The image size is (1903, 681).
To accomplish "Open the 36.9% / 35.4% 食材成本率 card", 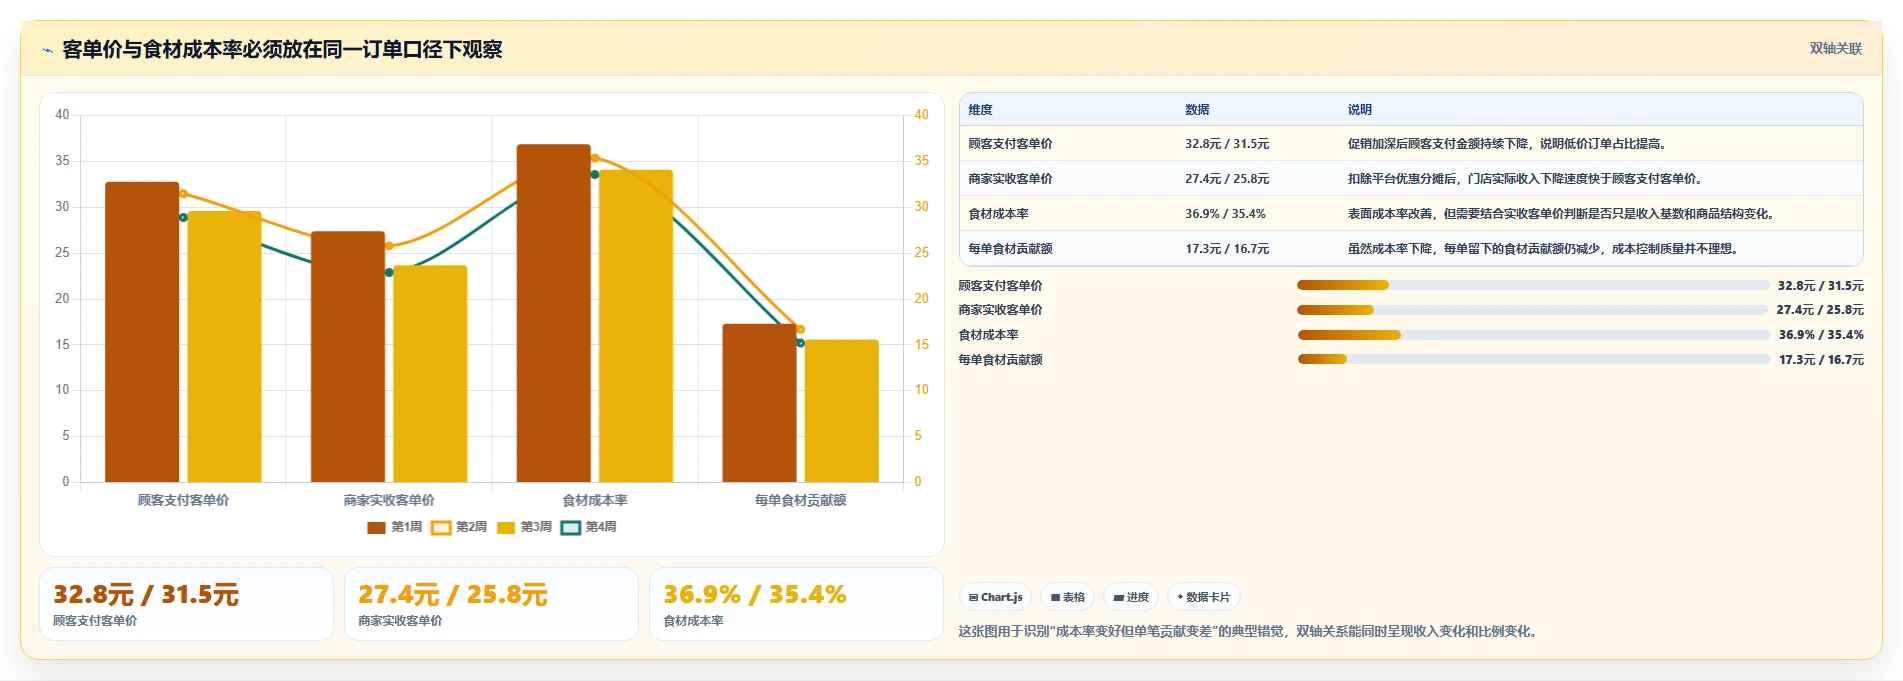I will coord(796,604).
